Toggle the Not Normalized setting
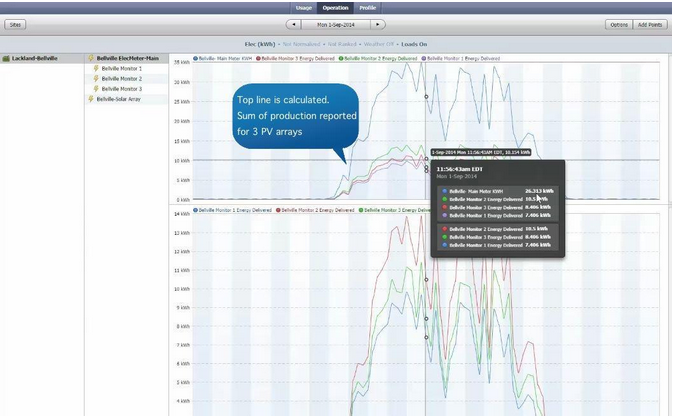 coord(301,44)
